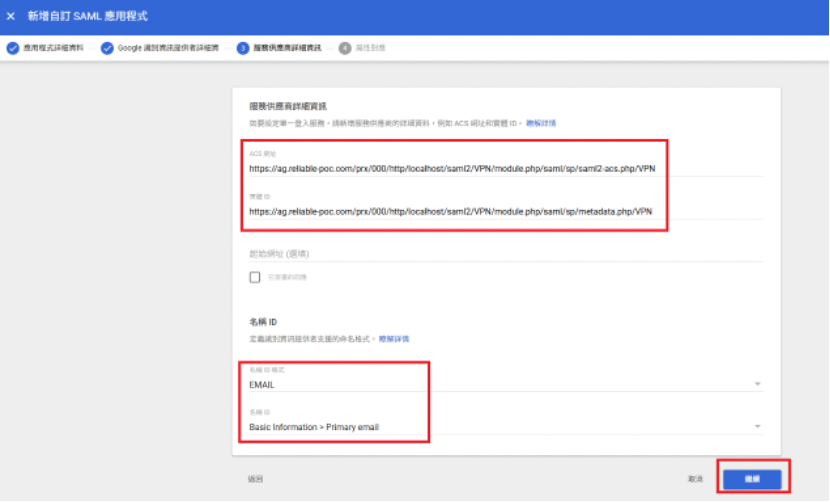Go to the Google identity provider details step
The image size is (830, 502).
(168, 48)
